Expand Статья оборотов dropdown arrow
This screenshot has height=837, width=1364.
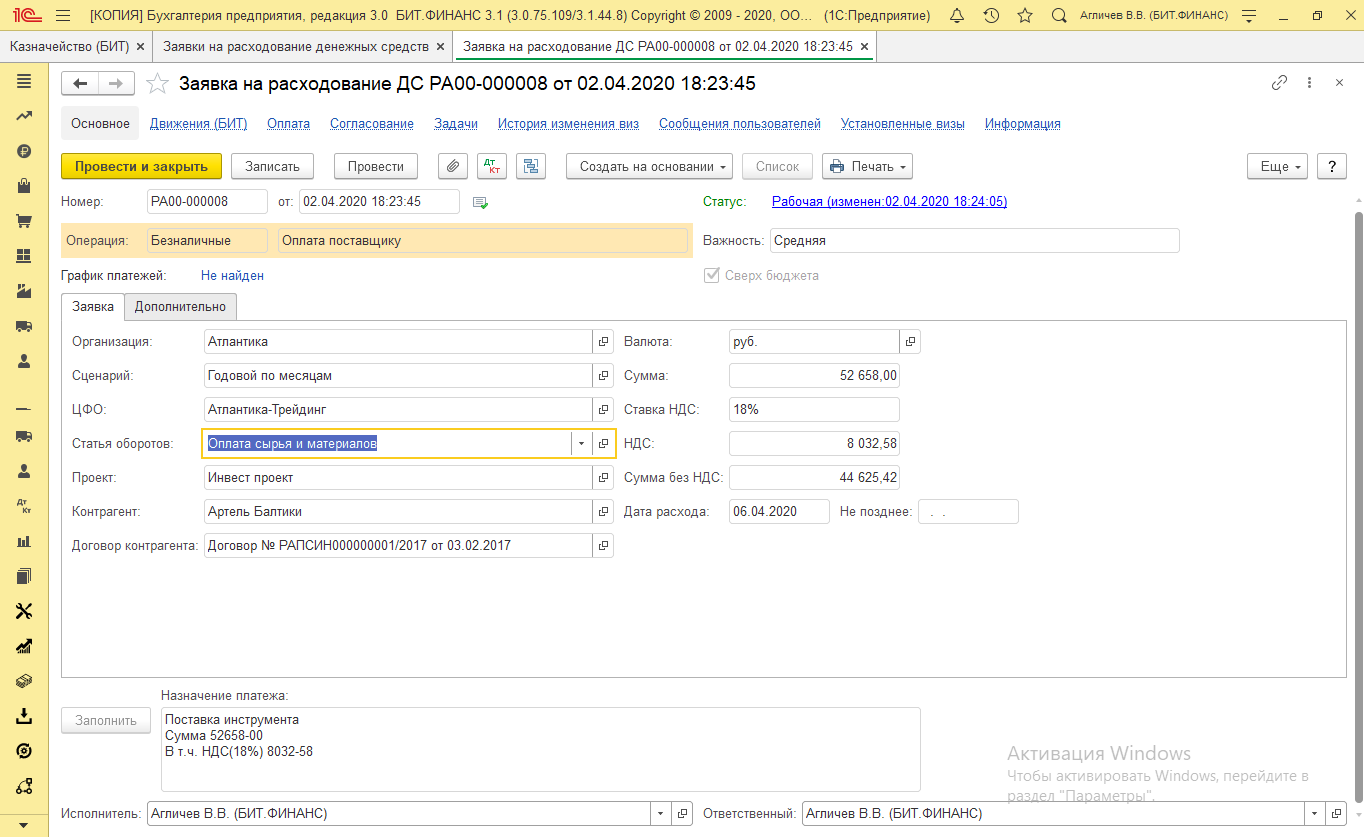point(581,444)
